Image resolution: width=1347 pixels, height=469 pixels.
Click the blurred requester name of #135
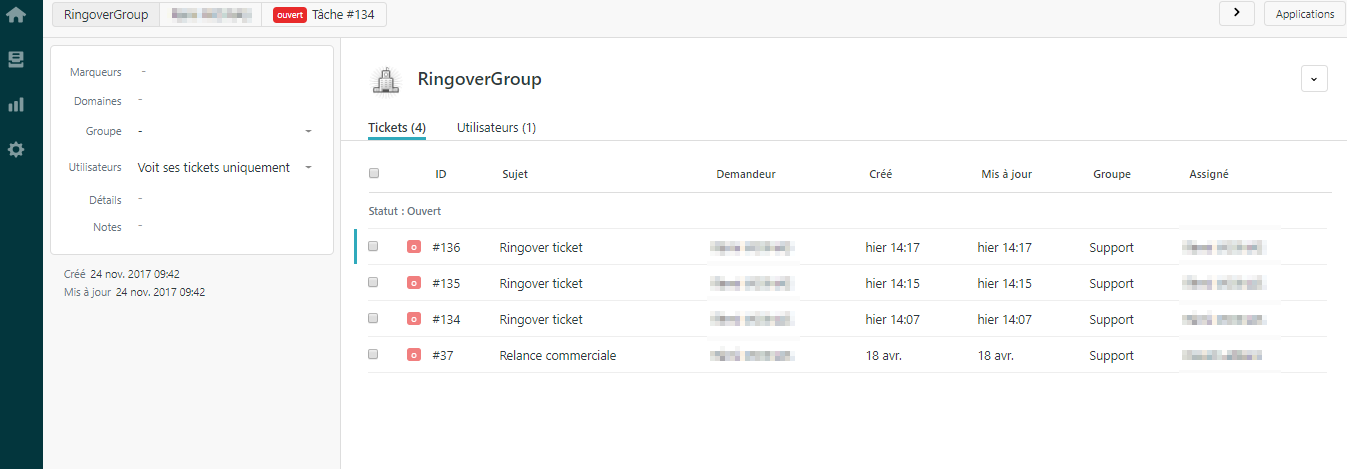pos(752,283)
